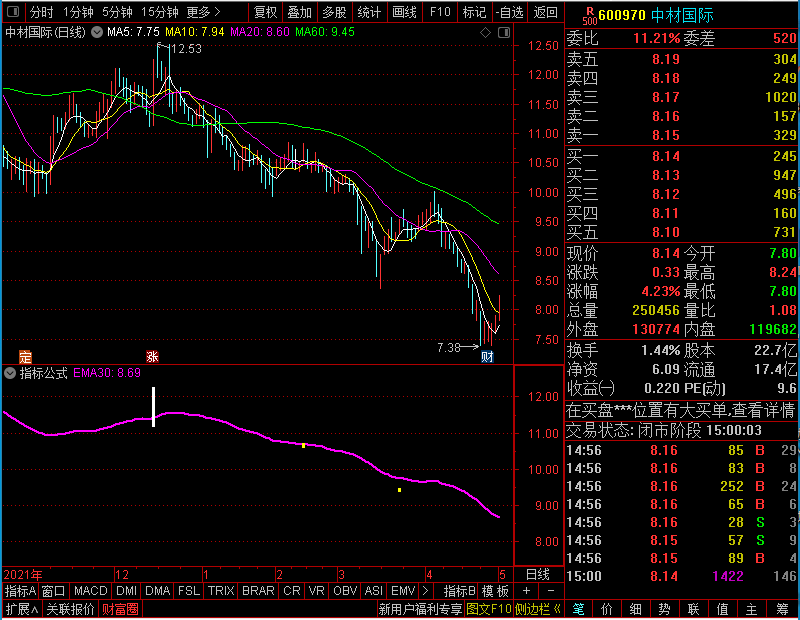800x620 pixels.
Task: Click the 叠加 overlay button
Action: pyautogui.click(x=299, y=12)
